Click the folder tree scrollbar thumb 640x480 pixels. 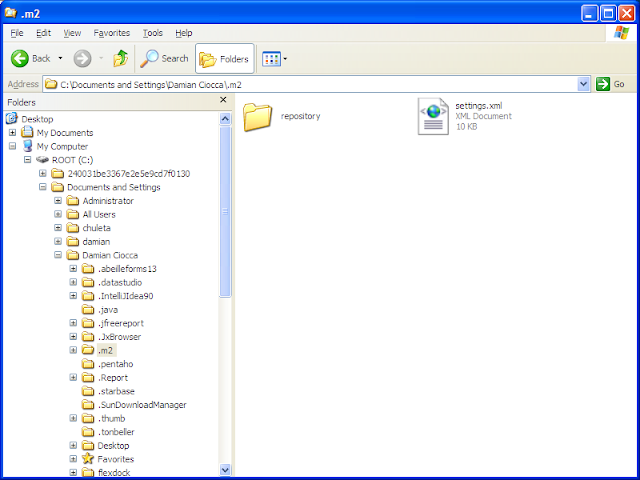click(225, 211)
